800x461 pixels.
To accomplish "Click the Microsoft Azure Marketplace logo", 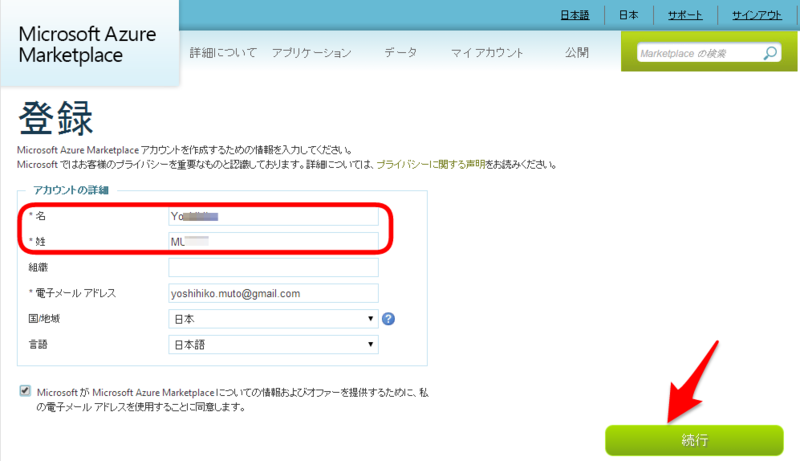I will pyautogui.click(x=87, y=44).
